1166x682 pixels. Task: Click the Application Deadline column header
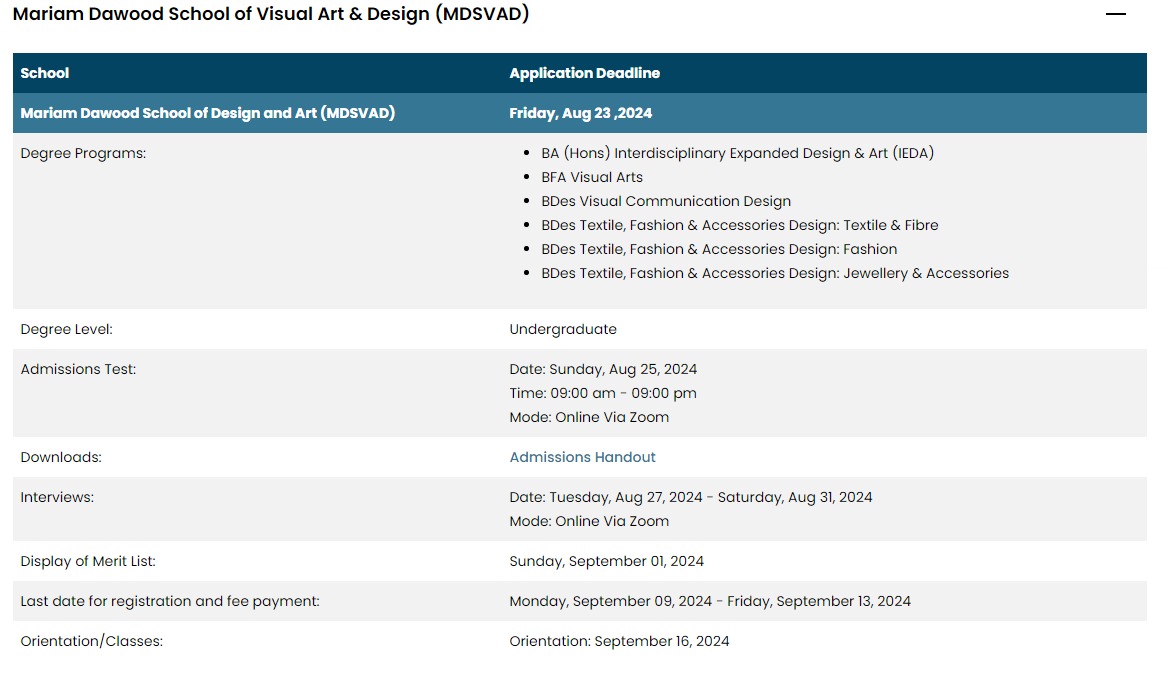584,73
